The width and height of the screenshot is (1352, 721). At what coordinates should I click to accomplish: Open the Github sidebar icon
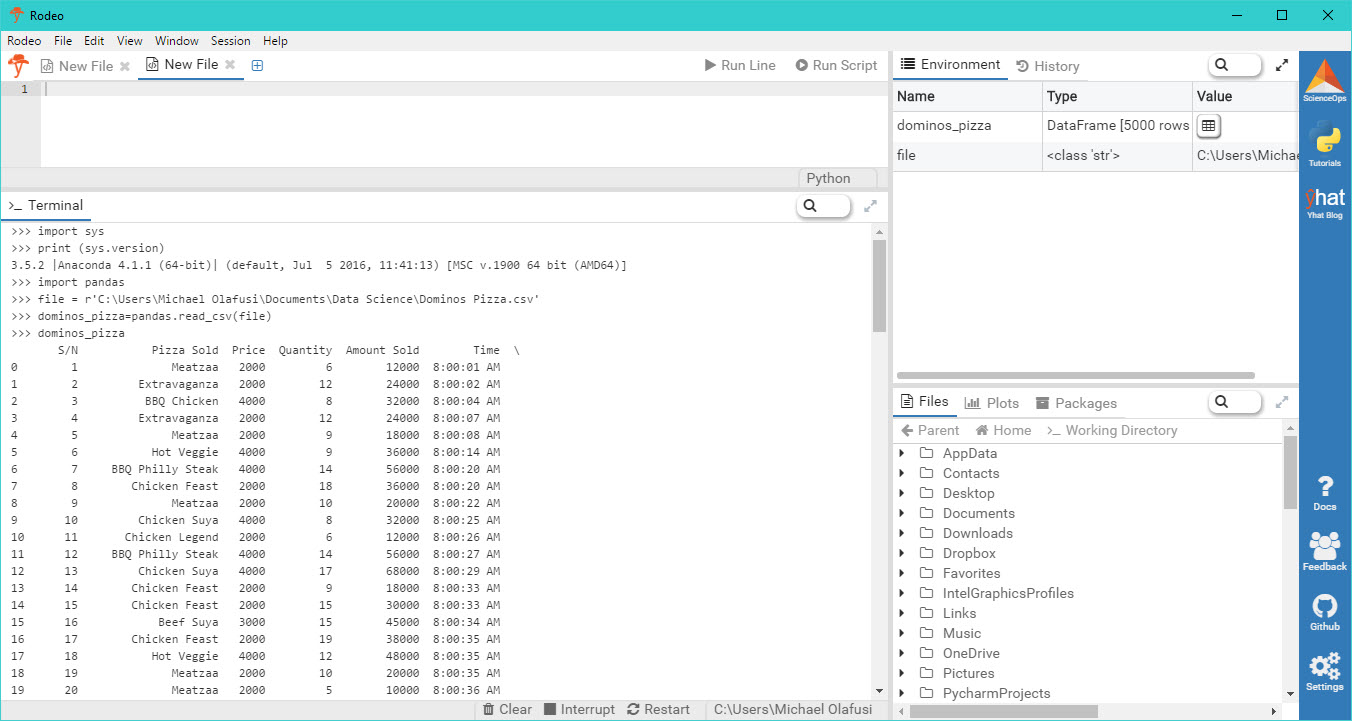[x=1324, y=610]
